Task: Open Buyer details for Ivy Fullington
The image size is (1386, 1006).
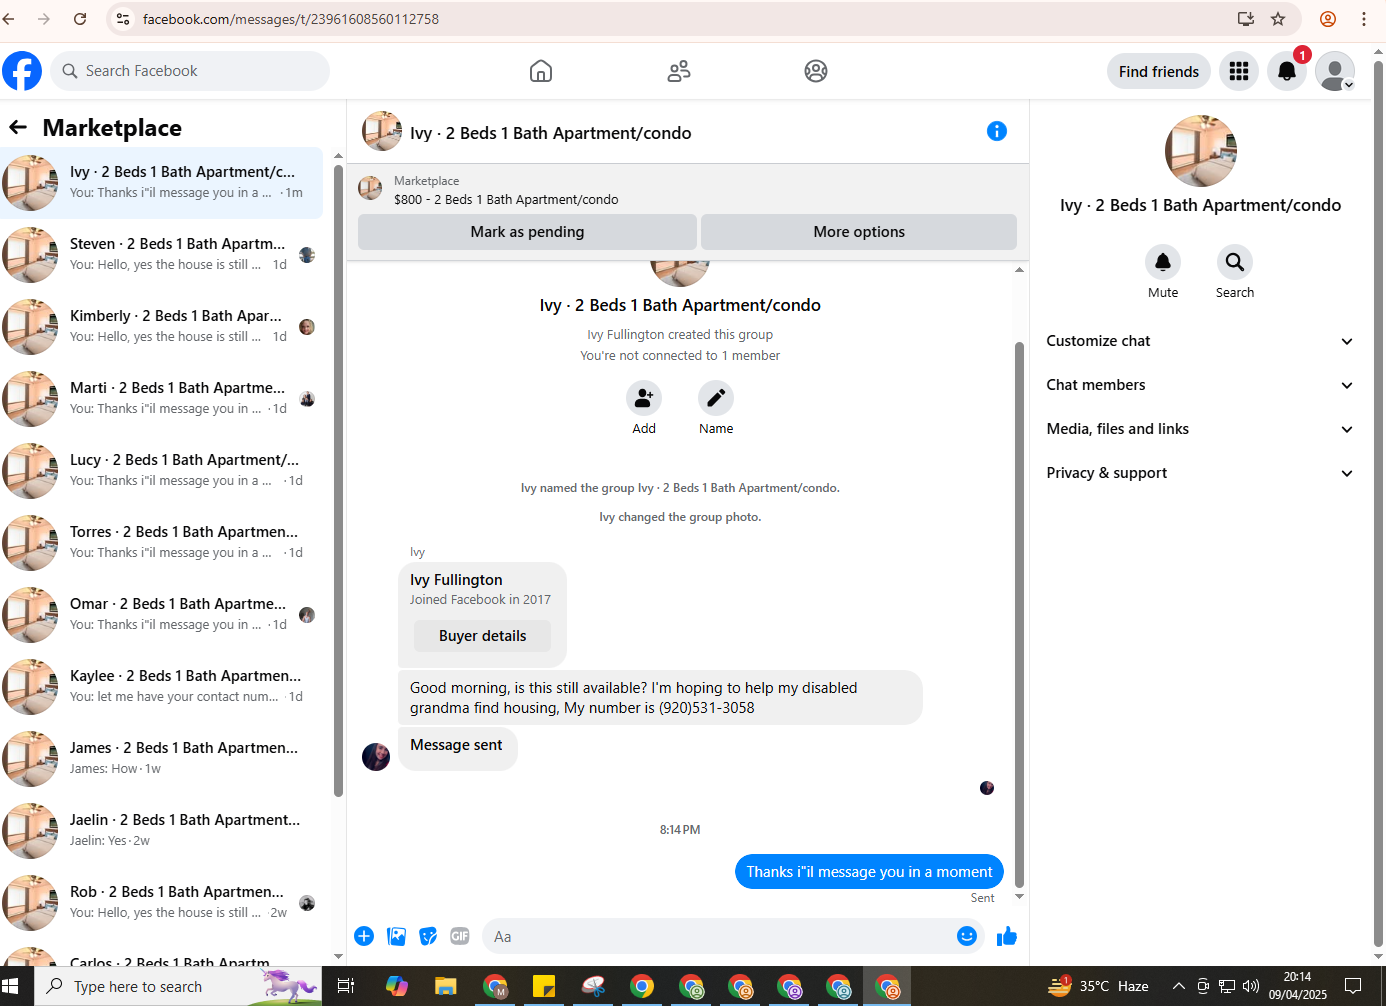Action: pos(482,636)
